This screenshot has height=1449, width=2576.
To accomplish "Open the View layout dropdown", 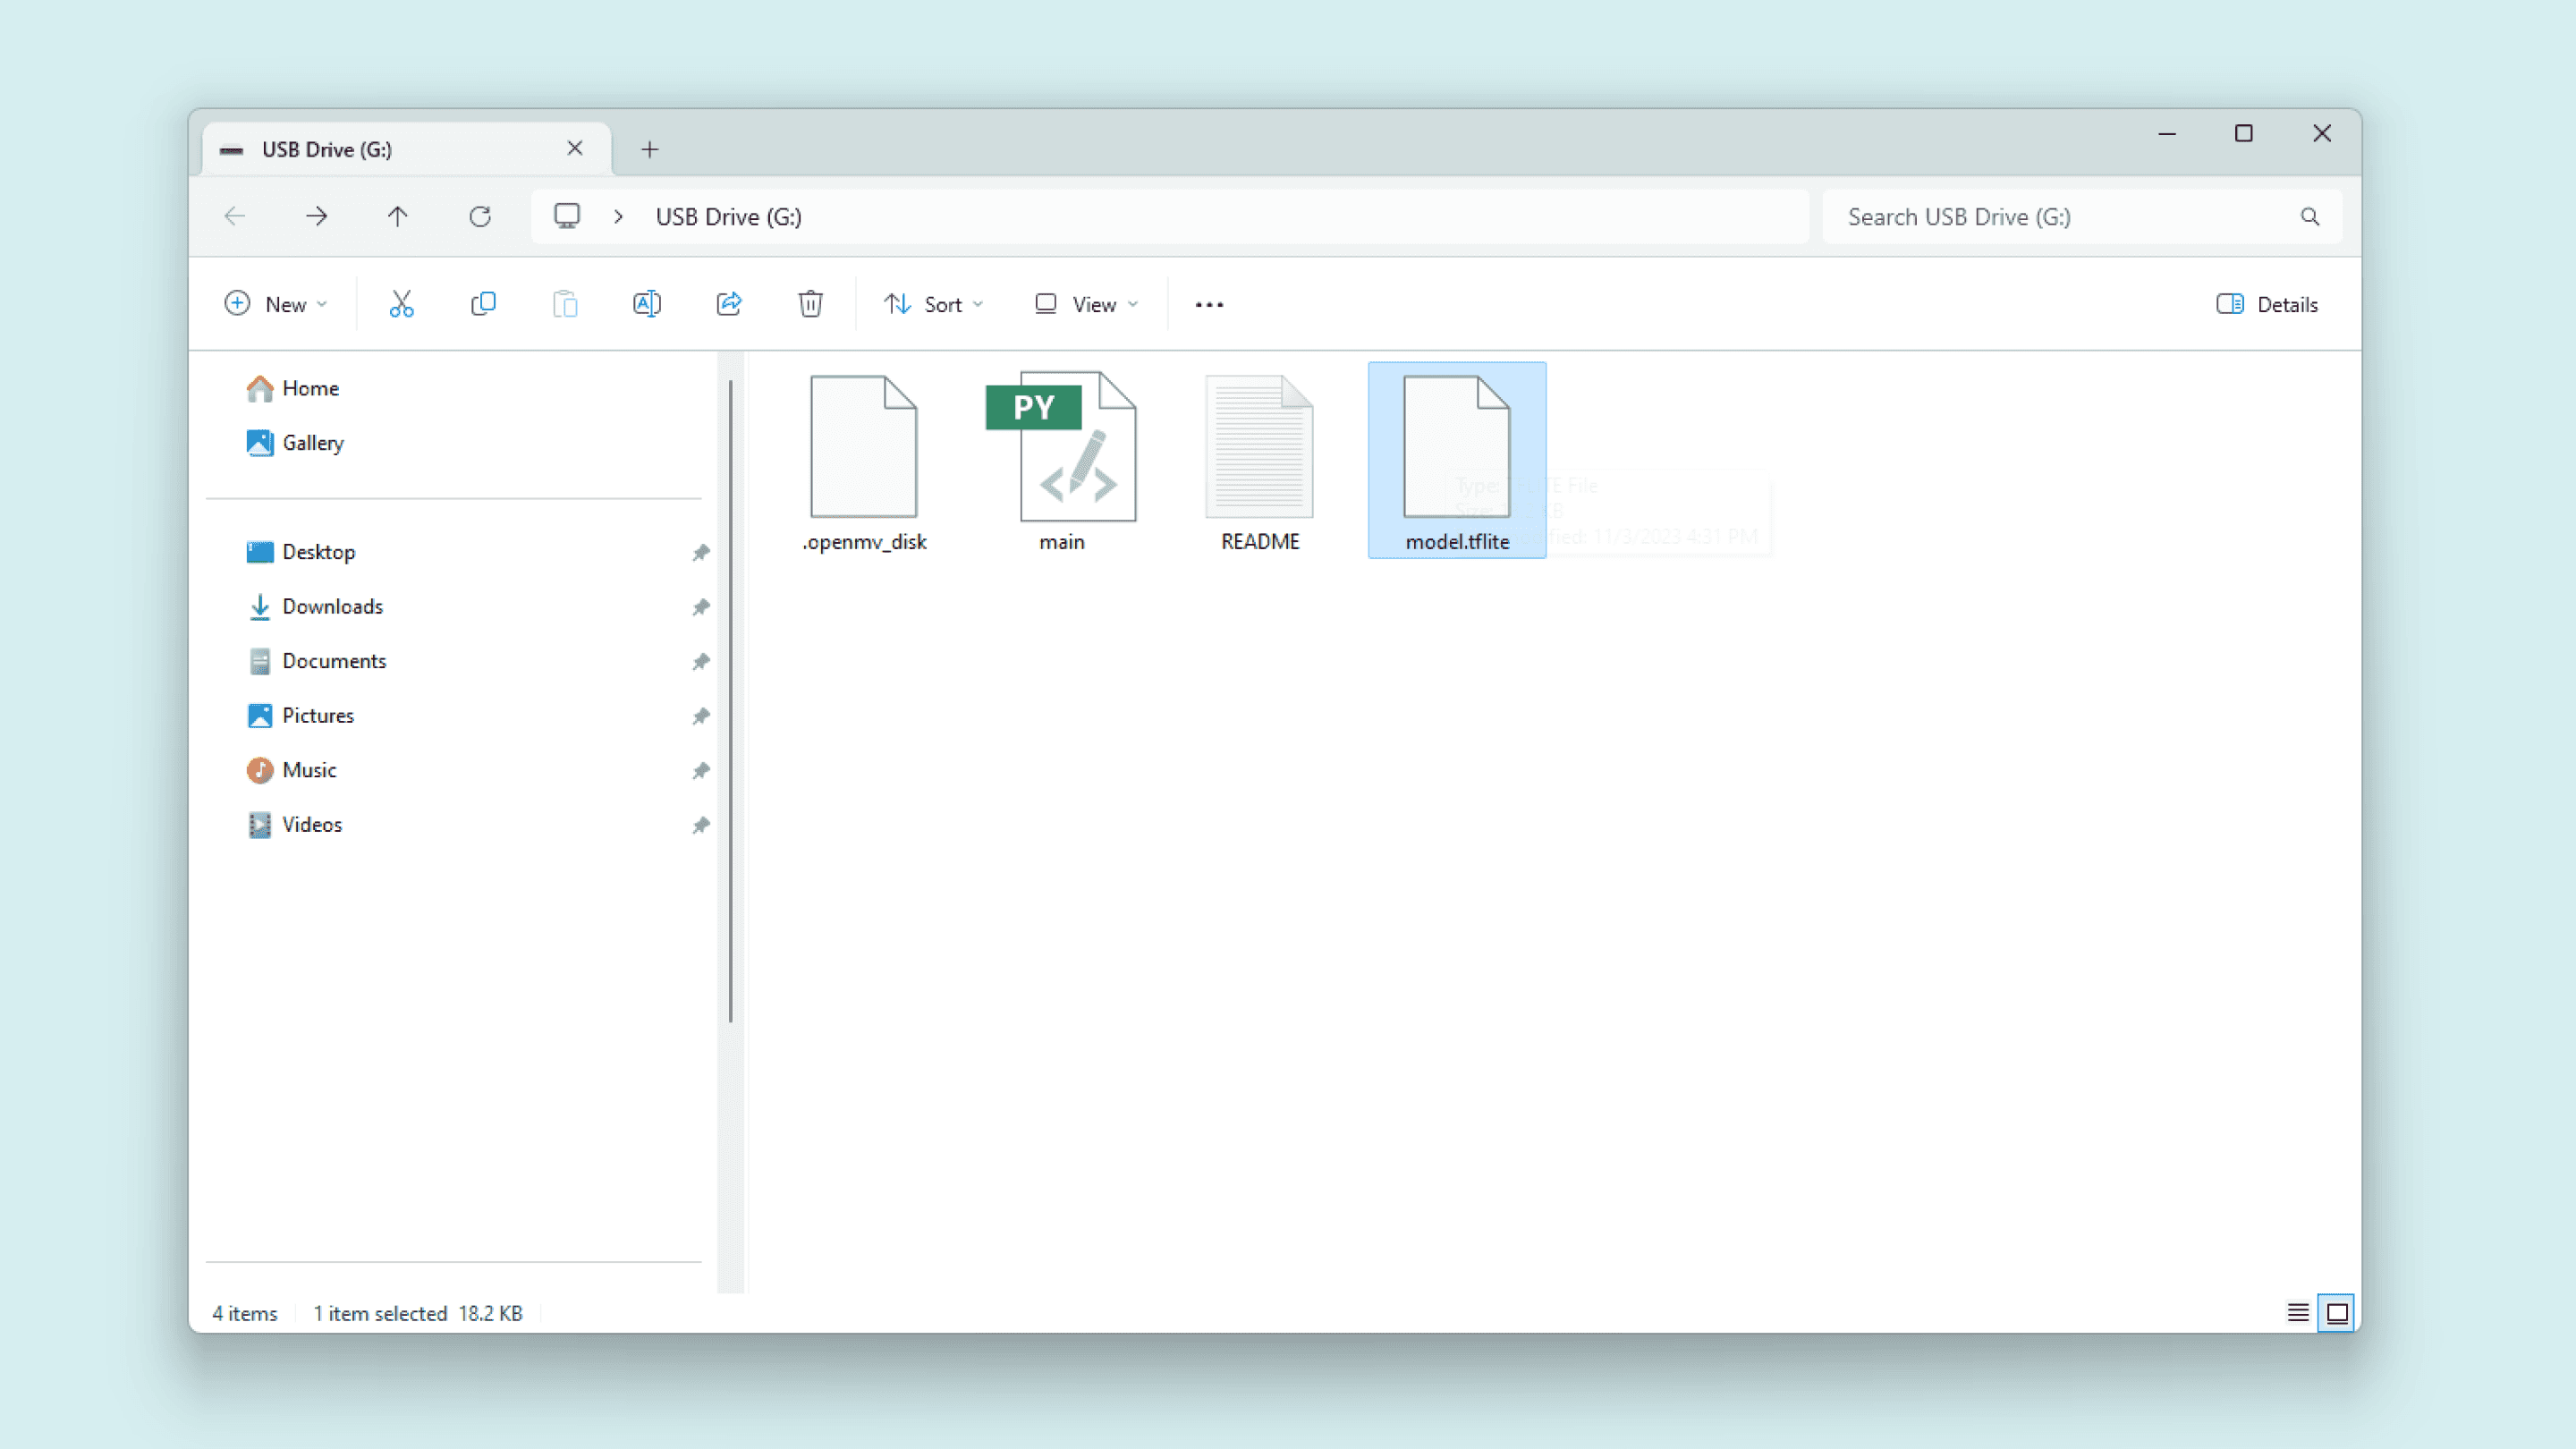I will pos(1086,304).
